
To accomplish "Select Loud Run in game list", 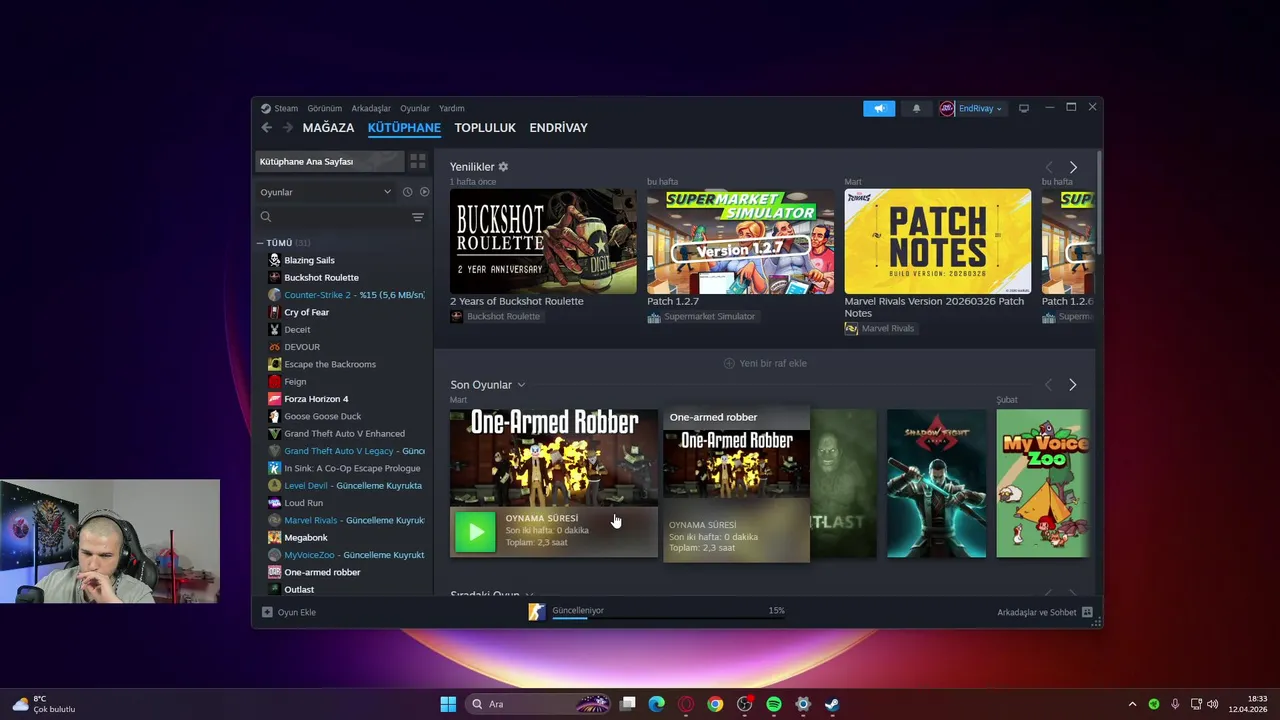I will pos(303,503).
